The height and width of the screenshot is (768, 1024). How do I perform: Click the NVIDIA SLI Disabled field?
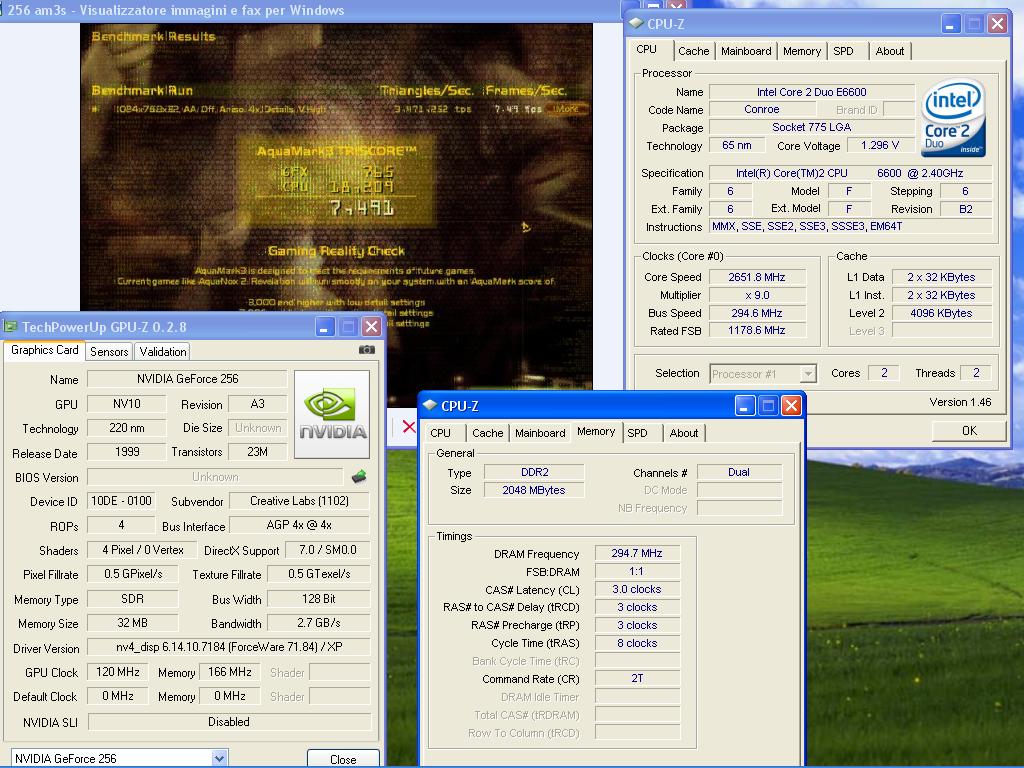(x=229, y=722)
